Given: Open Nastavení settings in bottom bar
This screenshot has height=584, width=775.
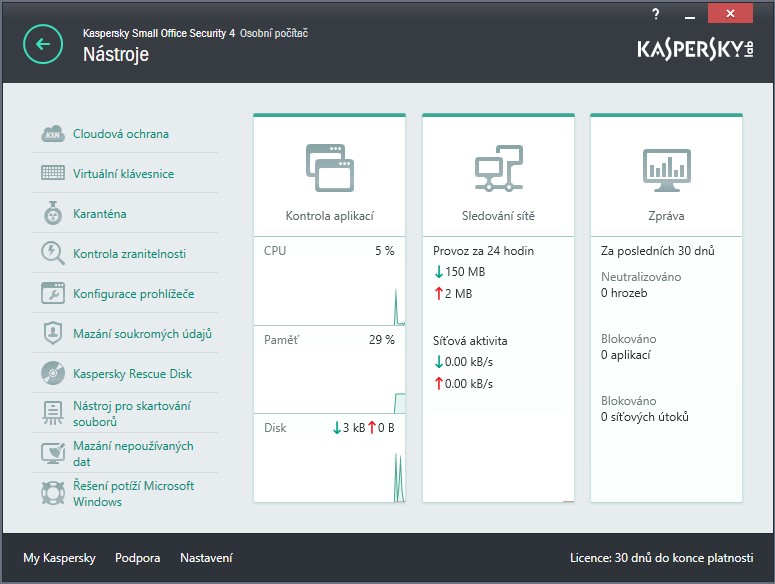Looking at the screenshot, I should [206, 558].
